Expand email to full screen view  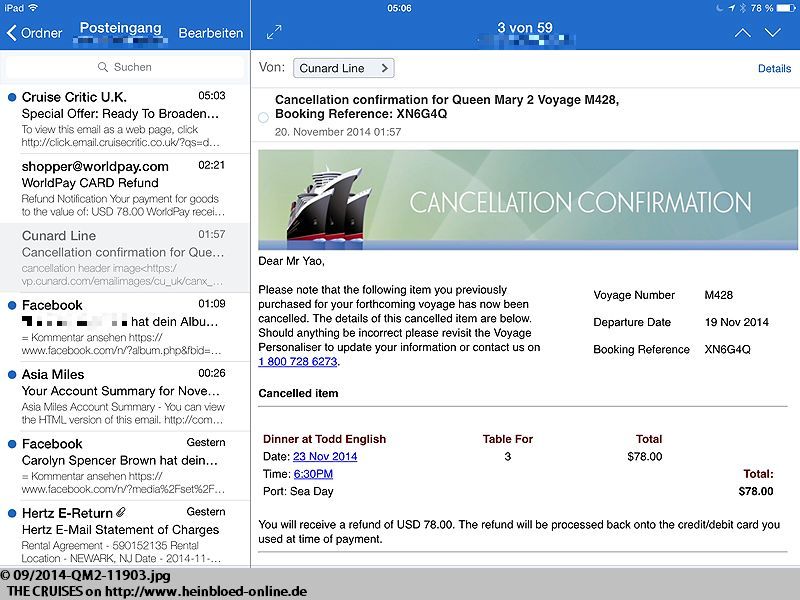point(274,32)
